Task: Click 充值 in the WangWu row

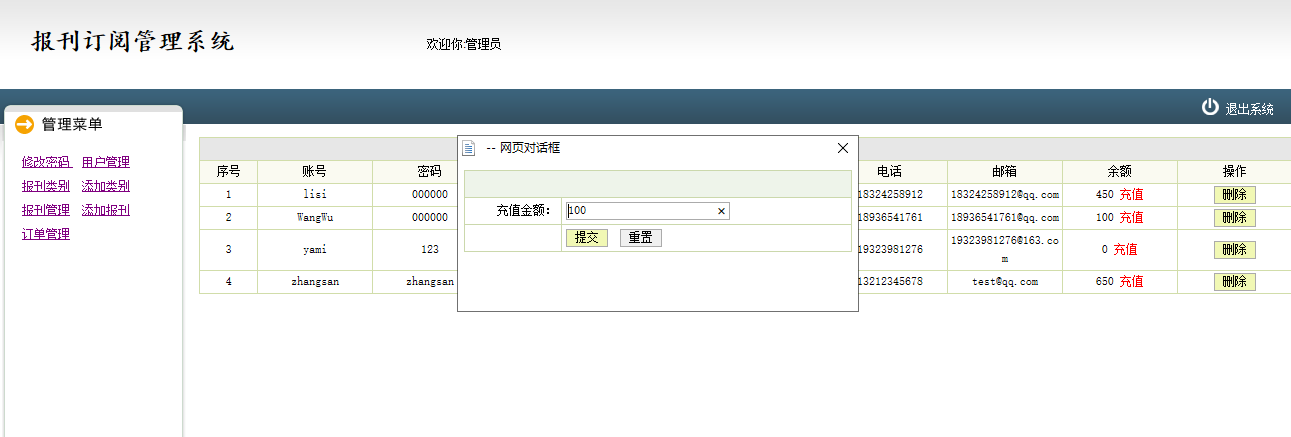Action: tap(1131, 217)
